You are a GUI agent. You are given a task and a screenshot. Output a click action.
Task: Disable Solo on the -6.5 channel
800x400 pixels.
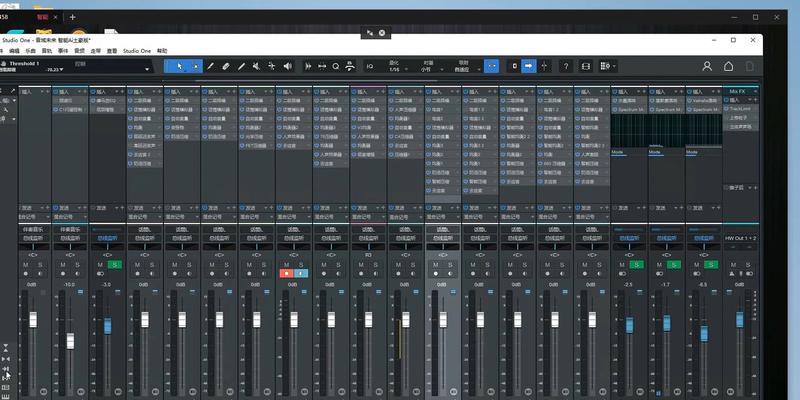711,265
